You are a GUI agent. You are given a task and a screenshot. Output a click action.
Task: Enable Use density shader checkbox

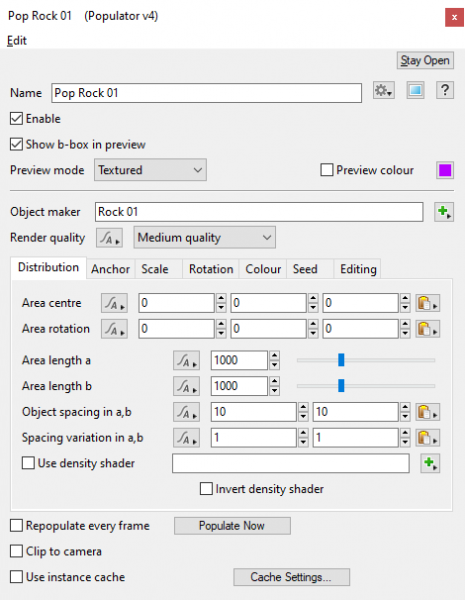[x=28, y=463]
